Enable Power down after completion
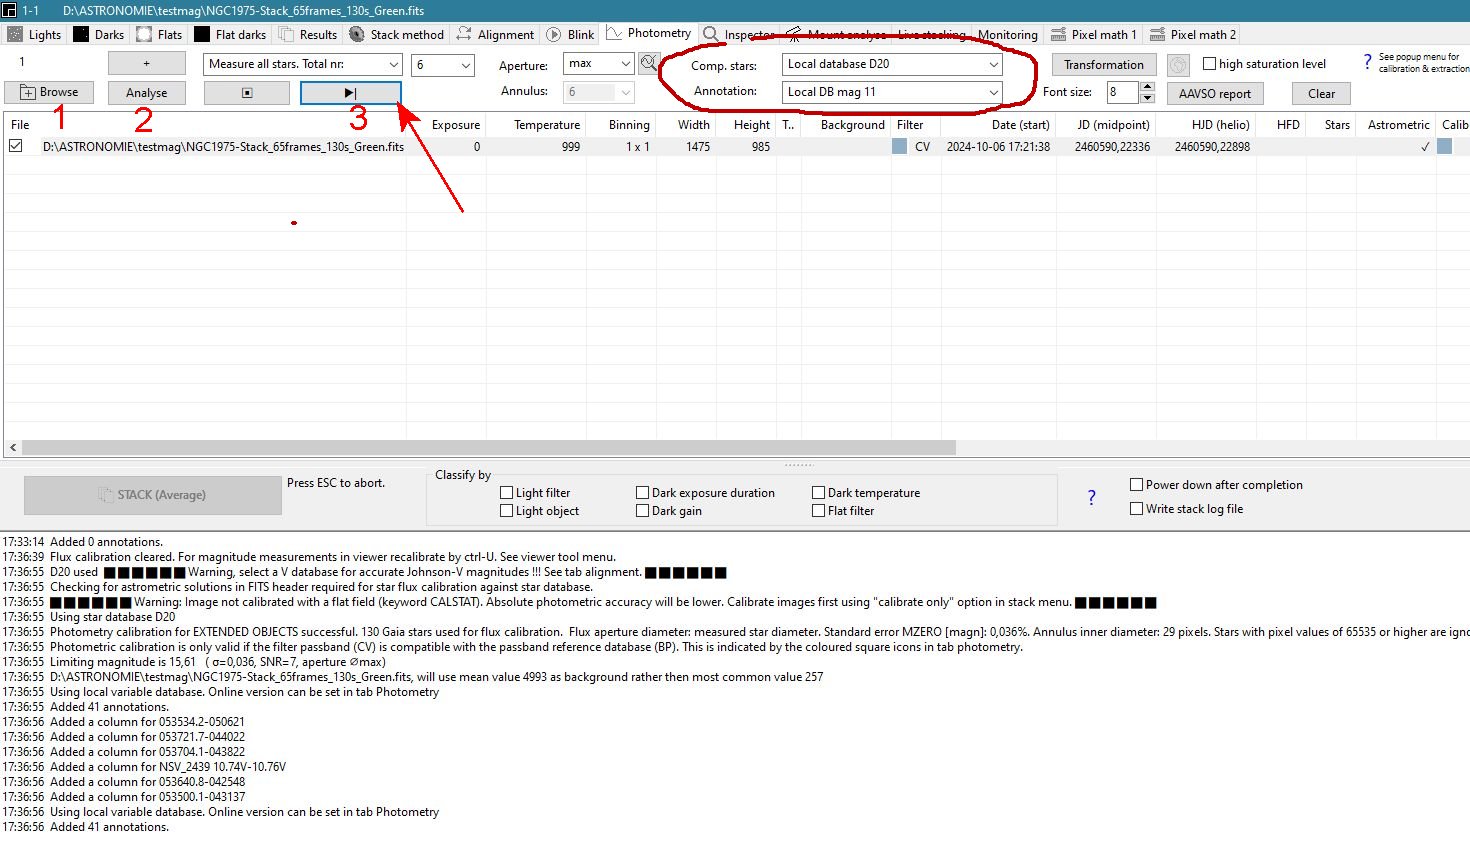The image size is (1470, 841). point(1136,485)
